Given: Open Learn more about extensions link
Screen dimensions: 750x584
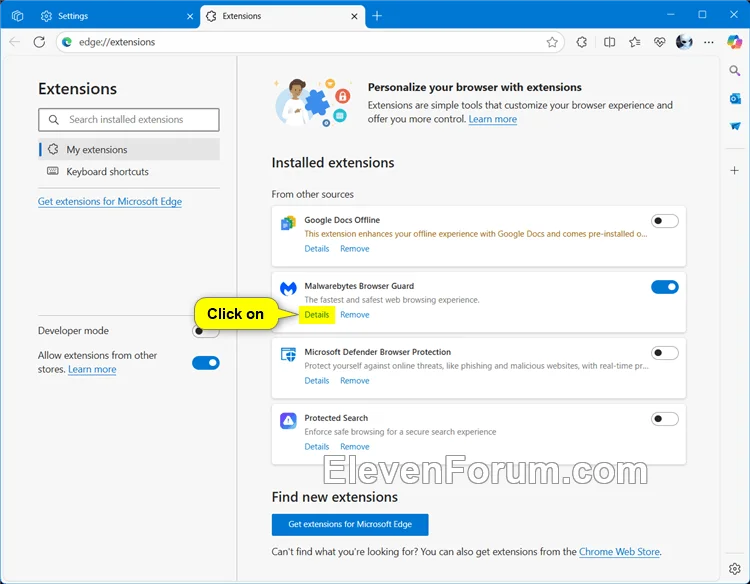Looking at the screenshot, I should click(x=493, y=119).
